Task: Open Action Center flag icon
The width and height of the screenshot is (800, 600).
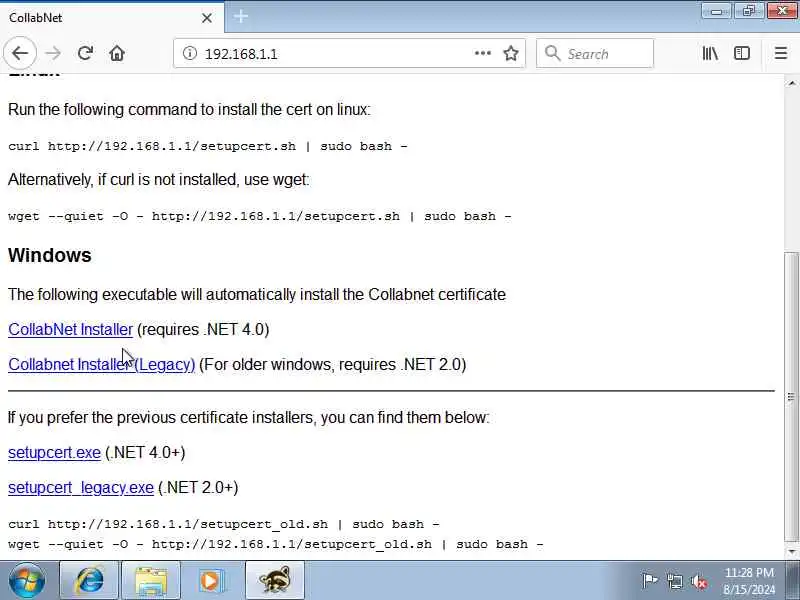Action: (x=649, y=581)
